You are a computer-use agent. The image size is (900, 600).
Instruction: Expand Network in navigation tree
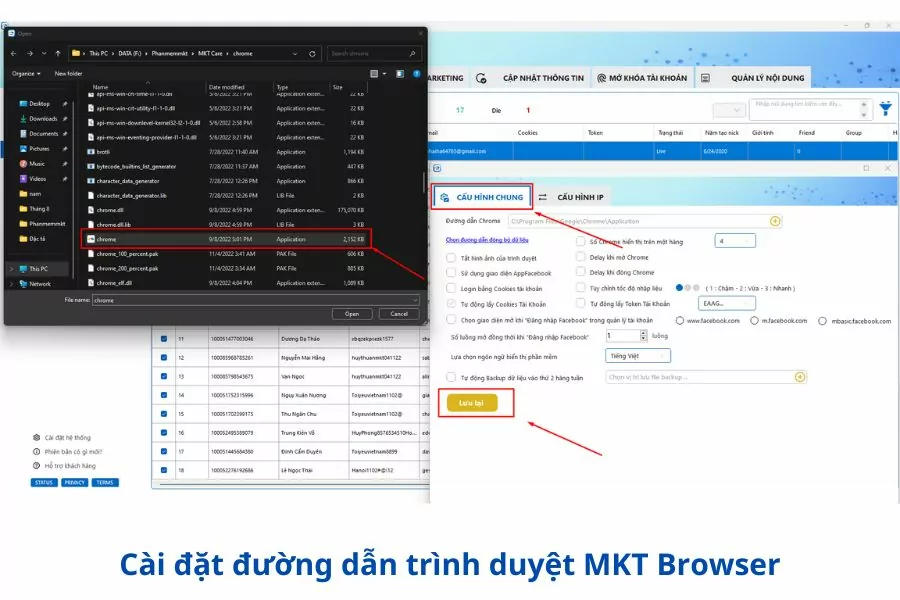pyautogui.click(x=11, y=284)
